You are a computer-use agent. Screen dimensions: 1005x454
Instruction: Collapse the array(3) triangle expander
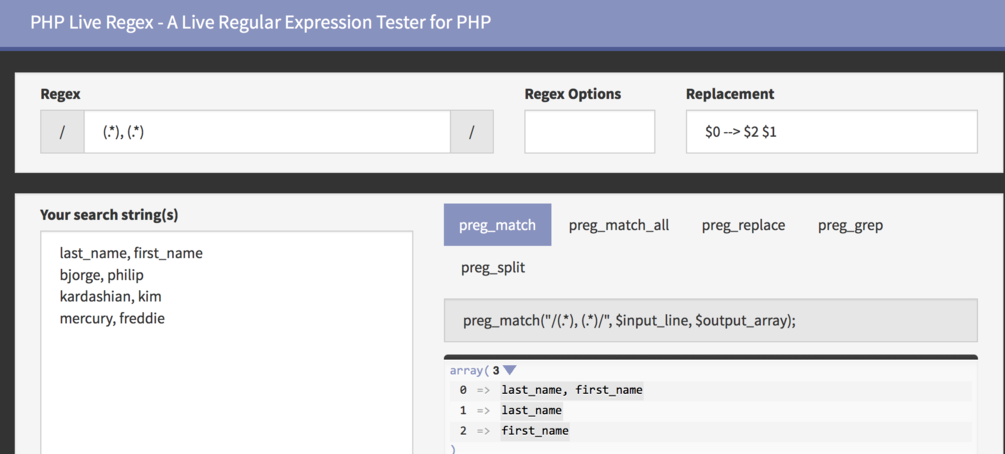click(510, 371)
